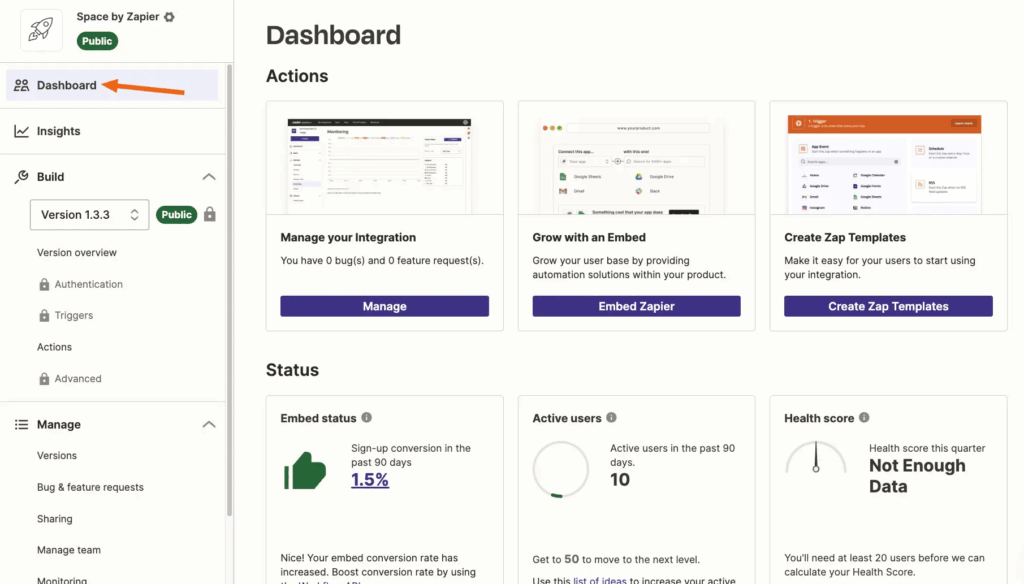Click the lock icon beside Version dropdown
Image resolution: width=1024 pixels, height=584 pixels.
click(210, 214)
